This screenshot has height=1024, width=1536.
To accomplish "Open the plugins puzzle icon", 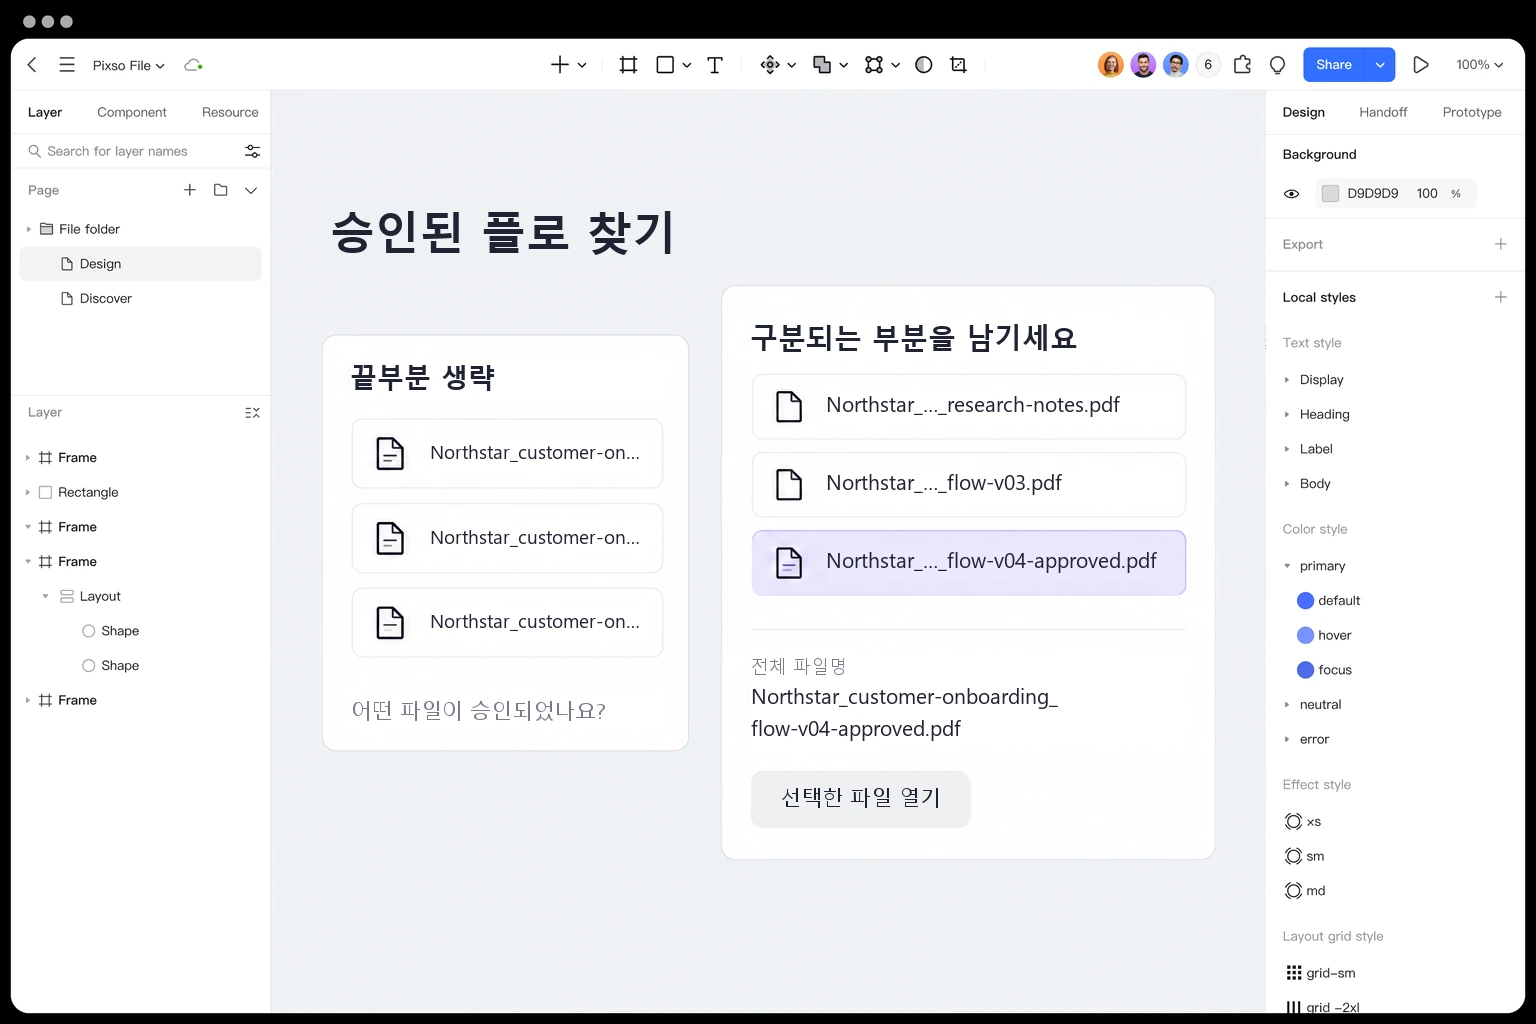I will tap(1242, 65).
